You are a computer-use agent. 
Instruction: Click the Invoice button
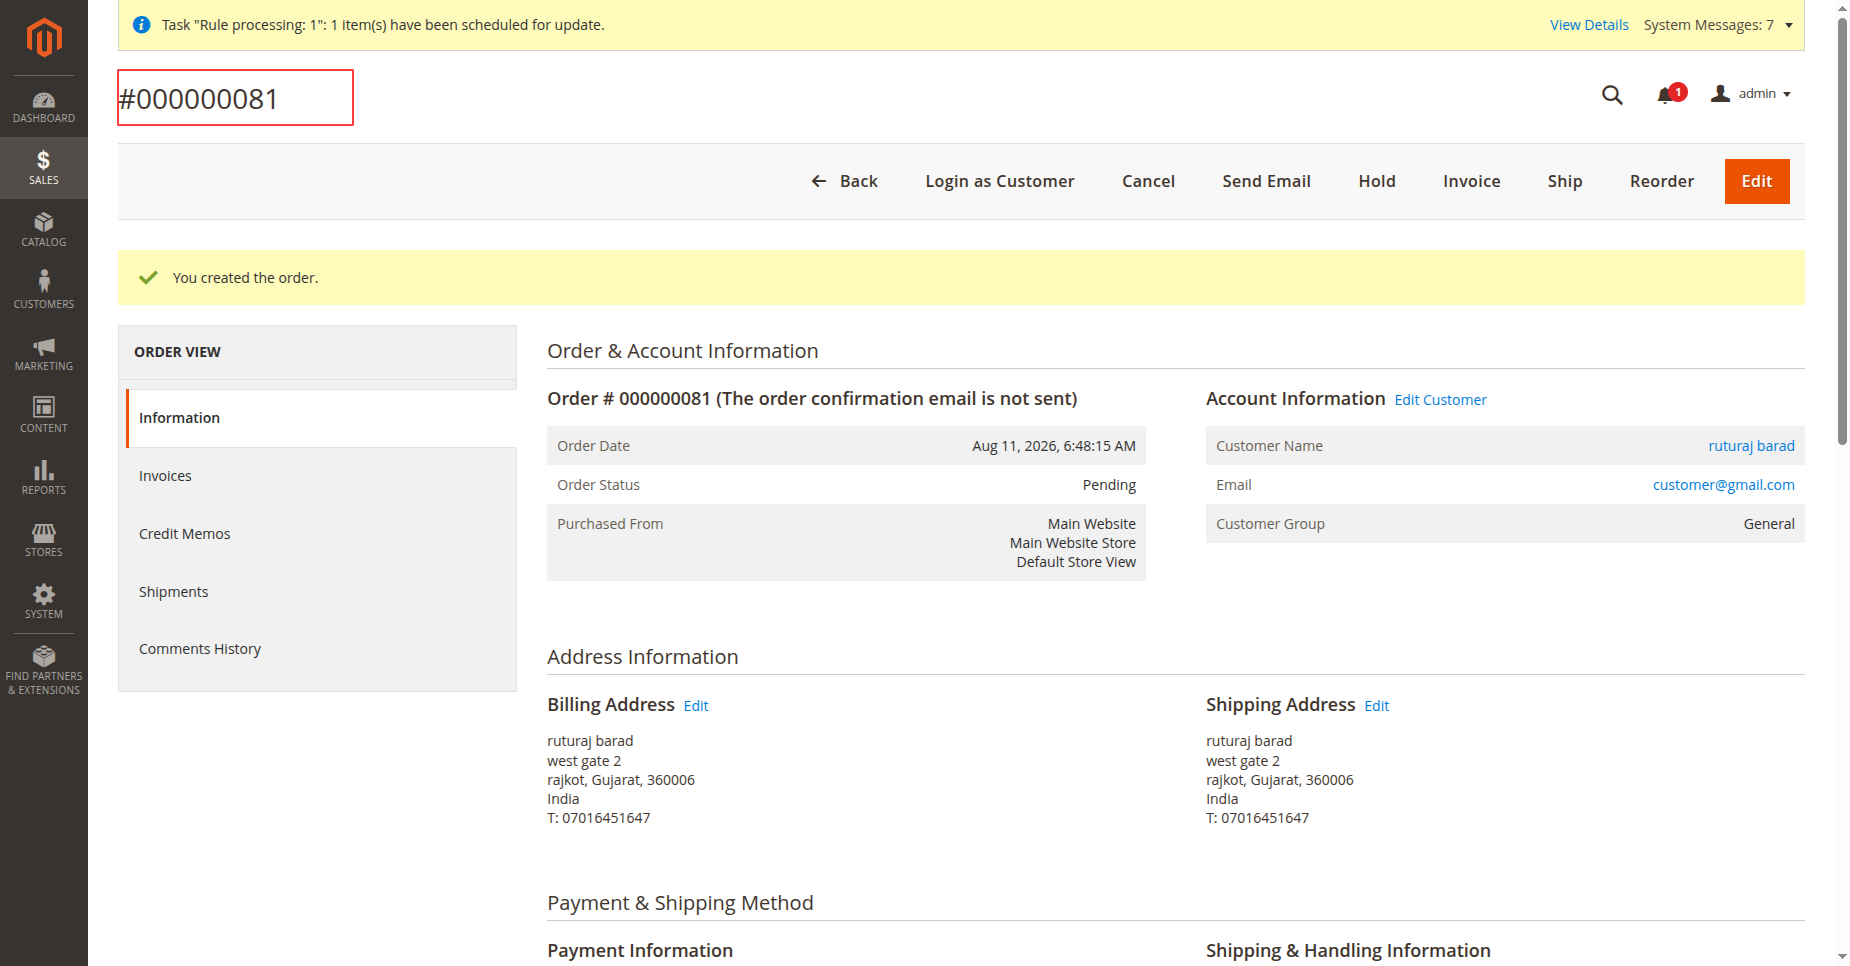(1471, 181)
